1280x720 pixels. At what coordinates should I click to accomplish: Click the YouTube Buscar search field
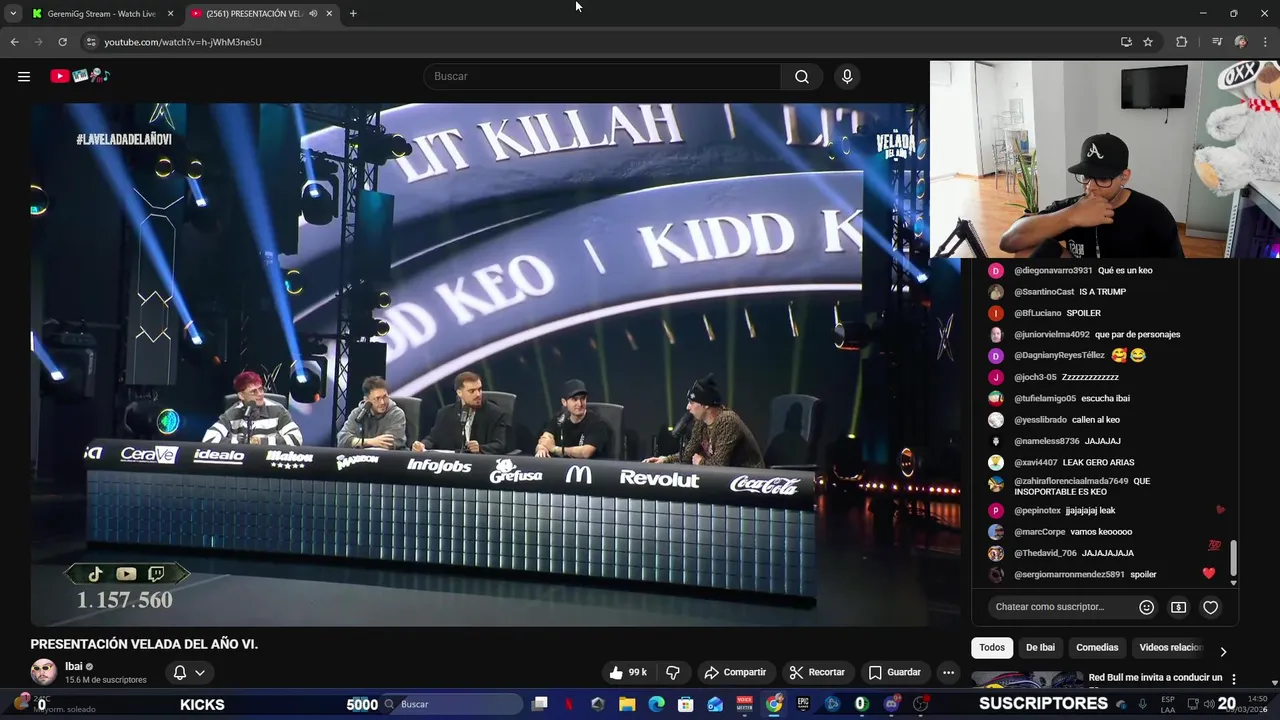(x=602, y=76)
